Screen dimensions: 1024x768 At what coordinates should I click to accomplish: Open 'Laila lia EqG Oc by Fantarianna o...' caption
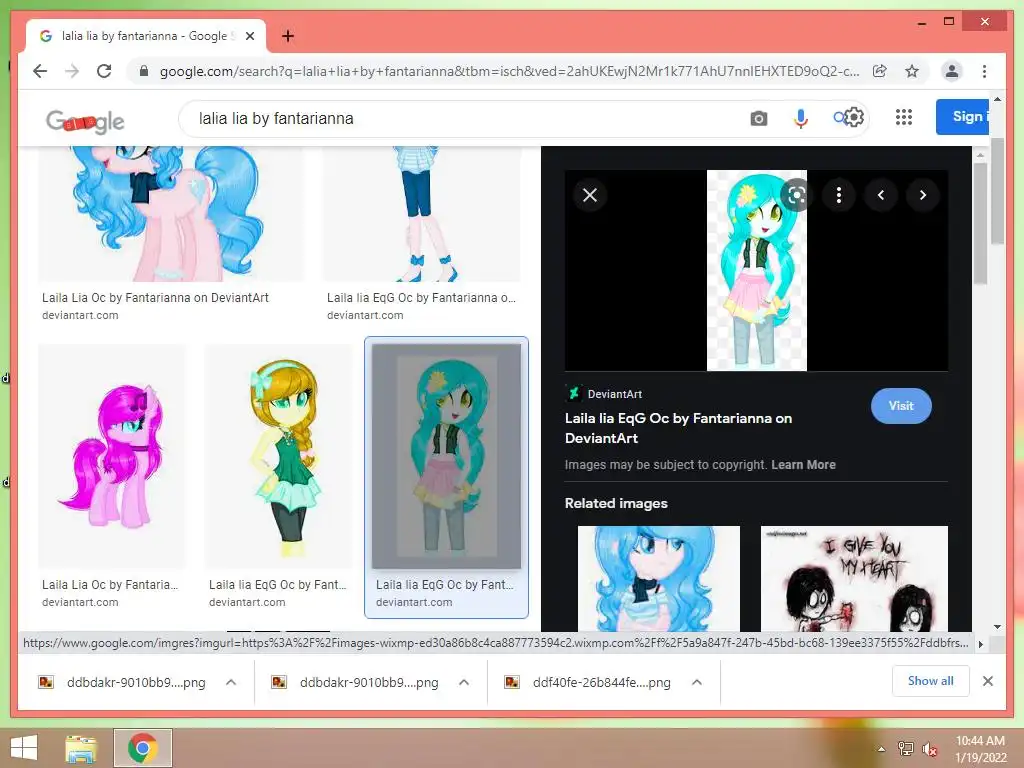tap(421, 298)
